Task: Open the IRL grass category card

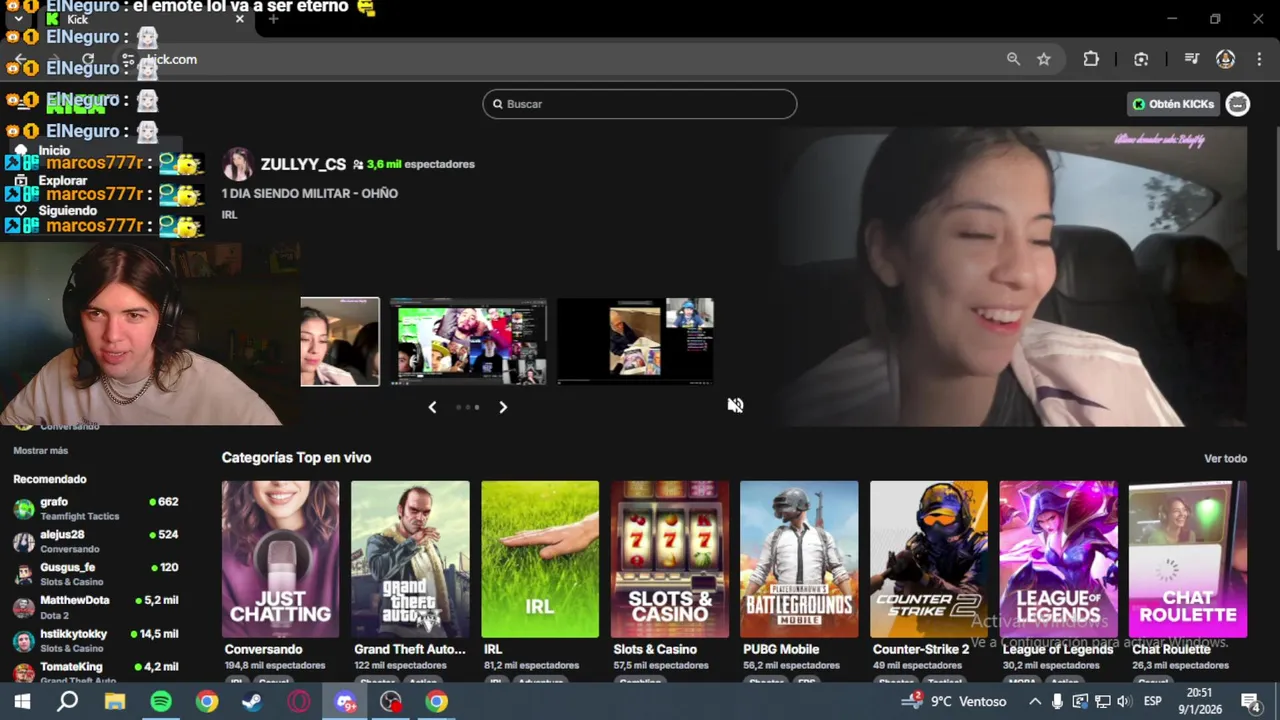Action: 540,559
